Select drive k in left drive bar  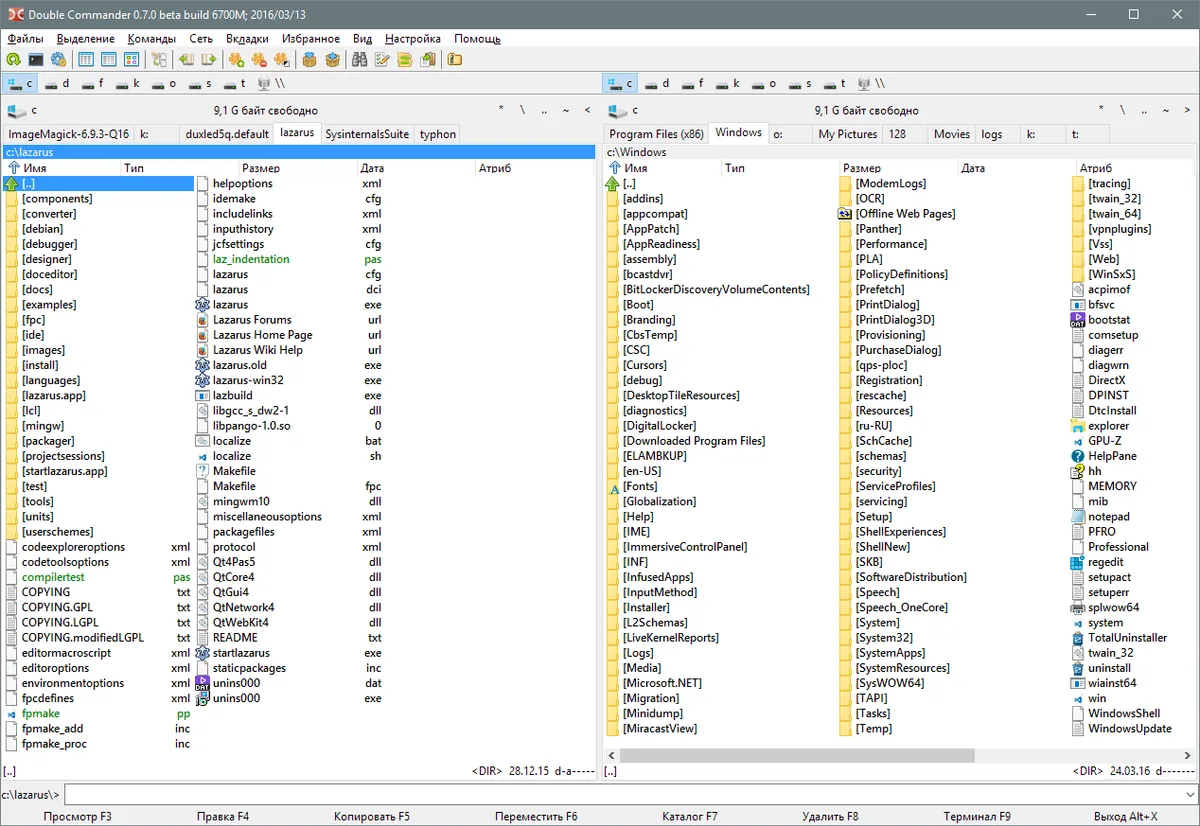(x=126, y=84)
